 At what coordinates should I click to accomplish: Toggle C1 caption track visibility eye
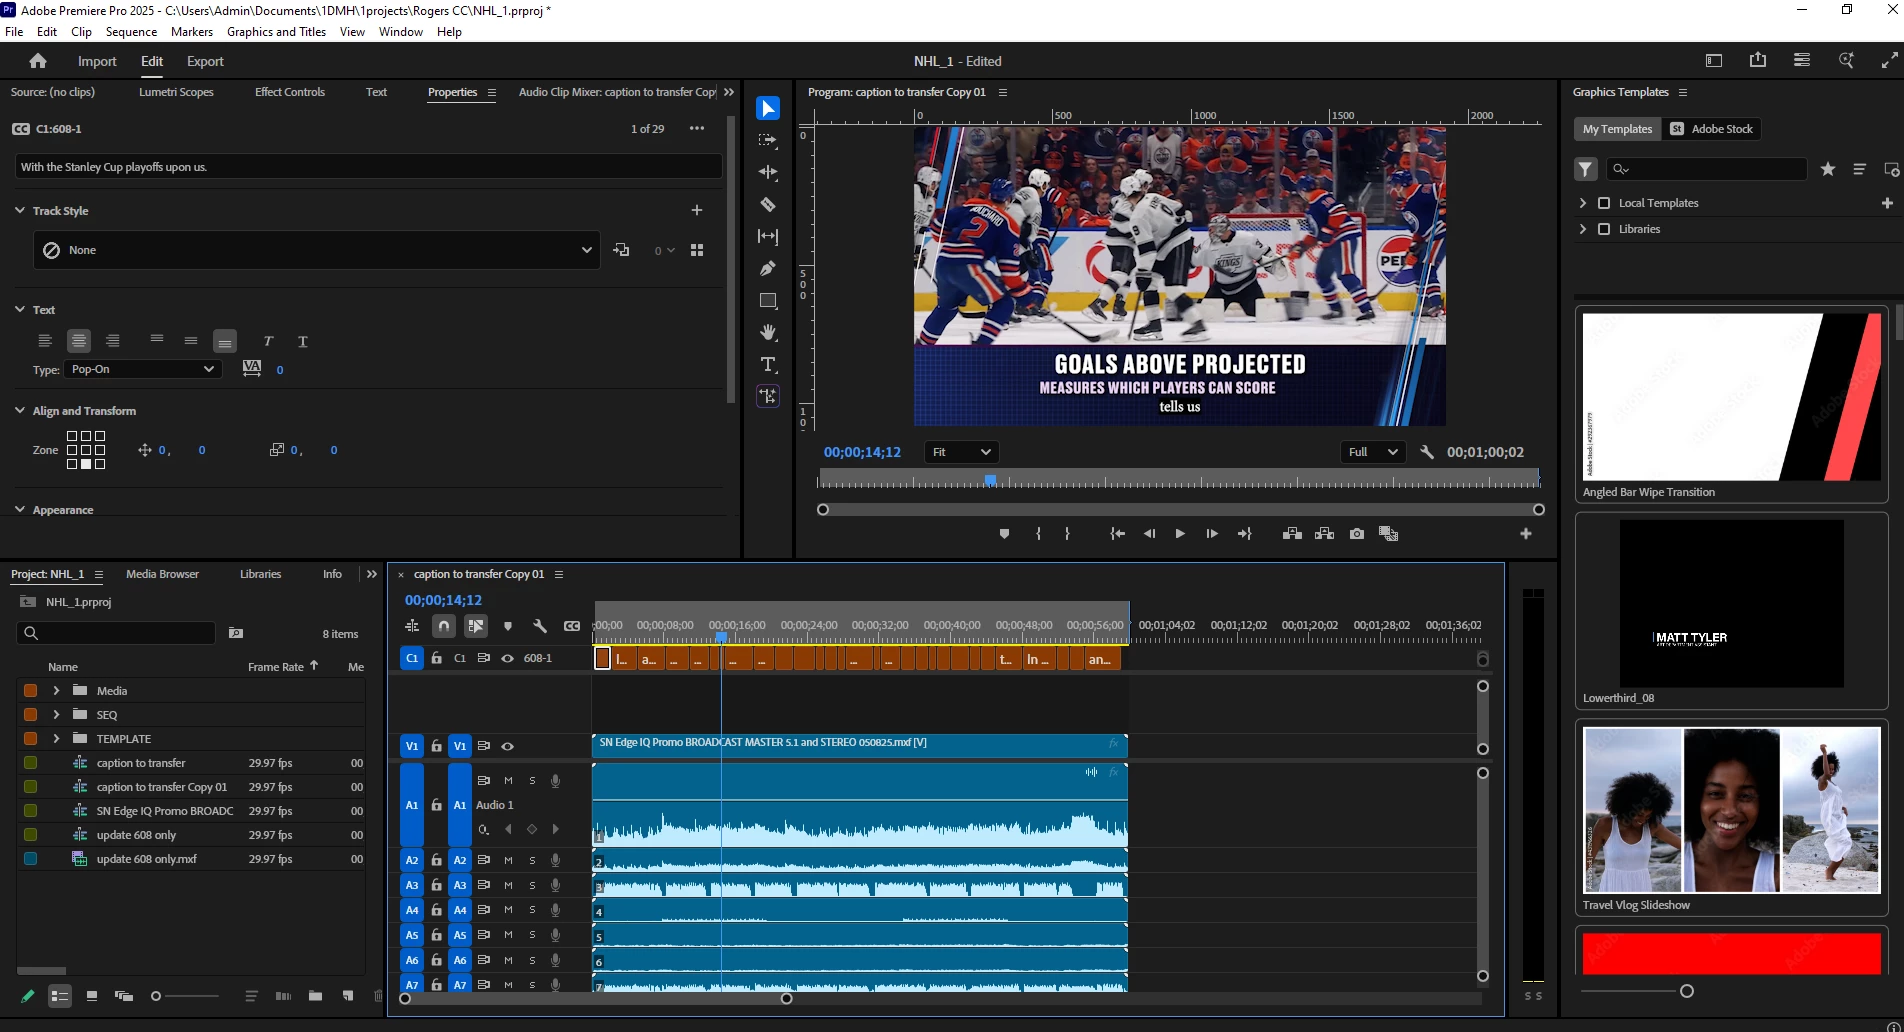click(507, 658)
